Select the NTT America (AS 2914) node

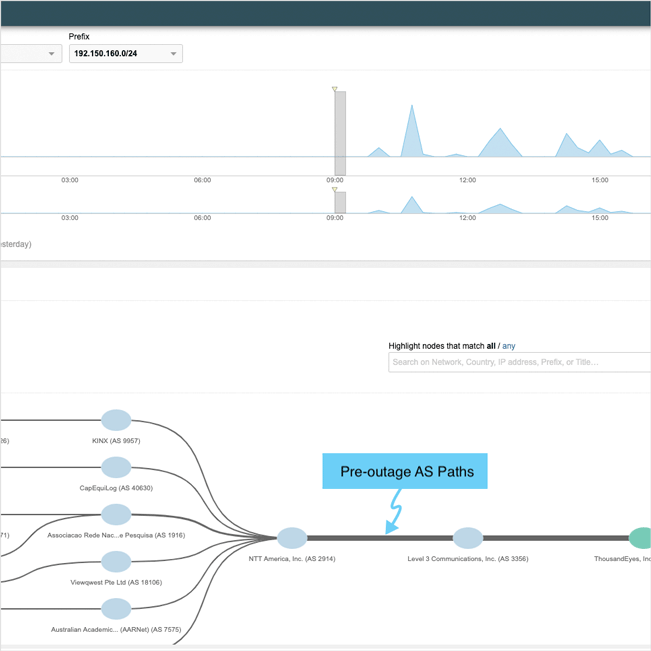coord(292,538)
